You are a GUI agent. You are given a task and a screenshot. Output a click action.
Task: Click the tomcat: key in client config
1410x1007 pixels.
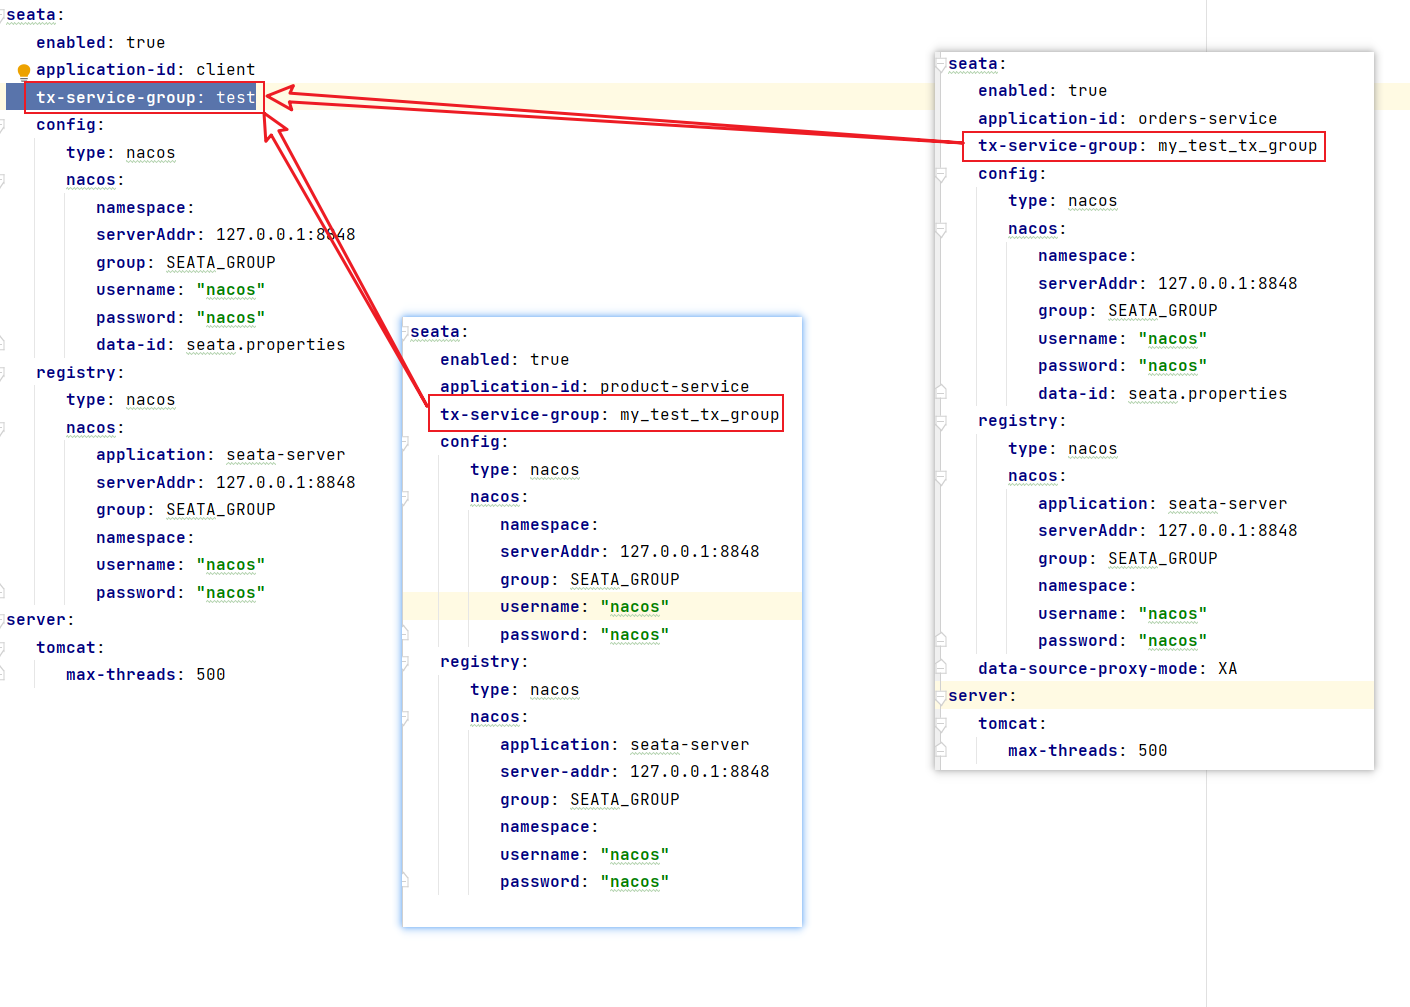point(70,648)
